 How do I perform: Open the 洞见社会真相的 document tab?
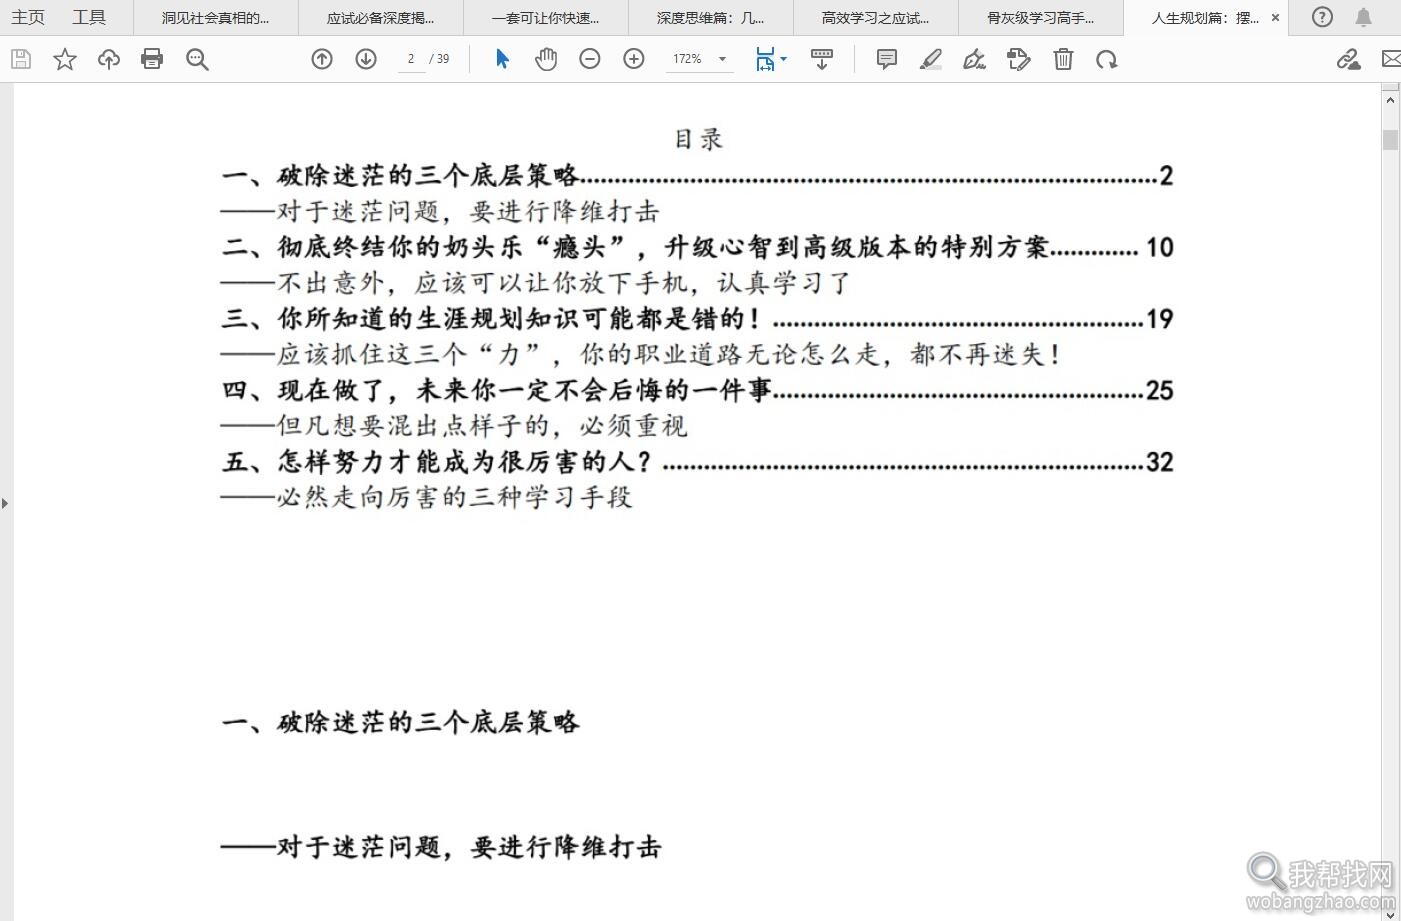216,17
